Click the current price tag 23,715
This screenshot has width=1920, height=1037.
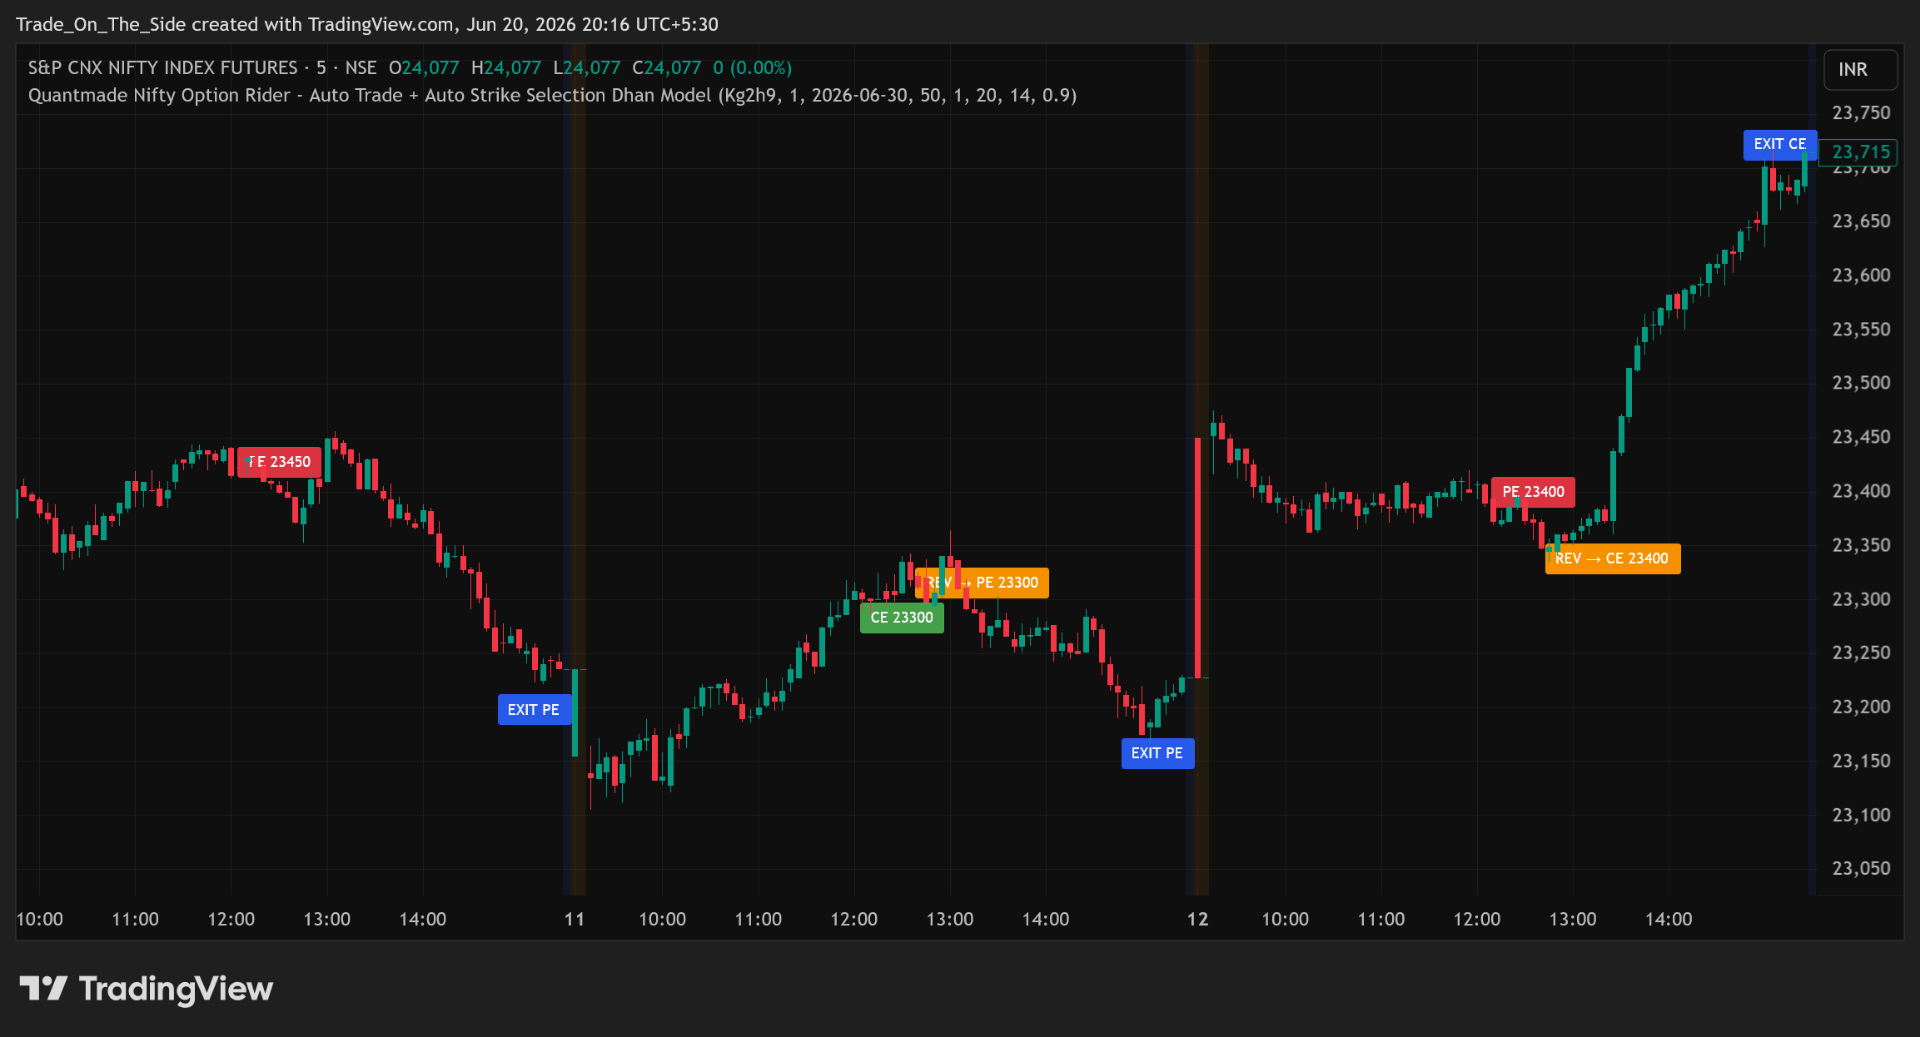tap(1860, 152)
